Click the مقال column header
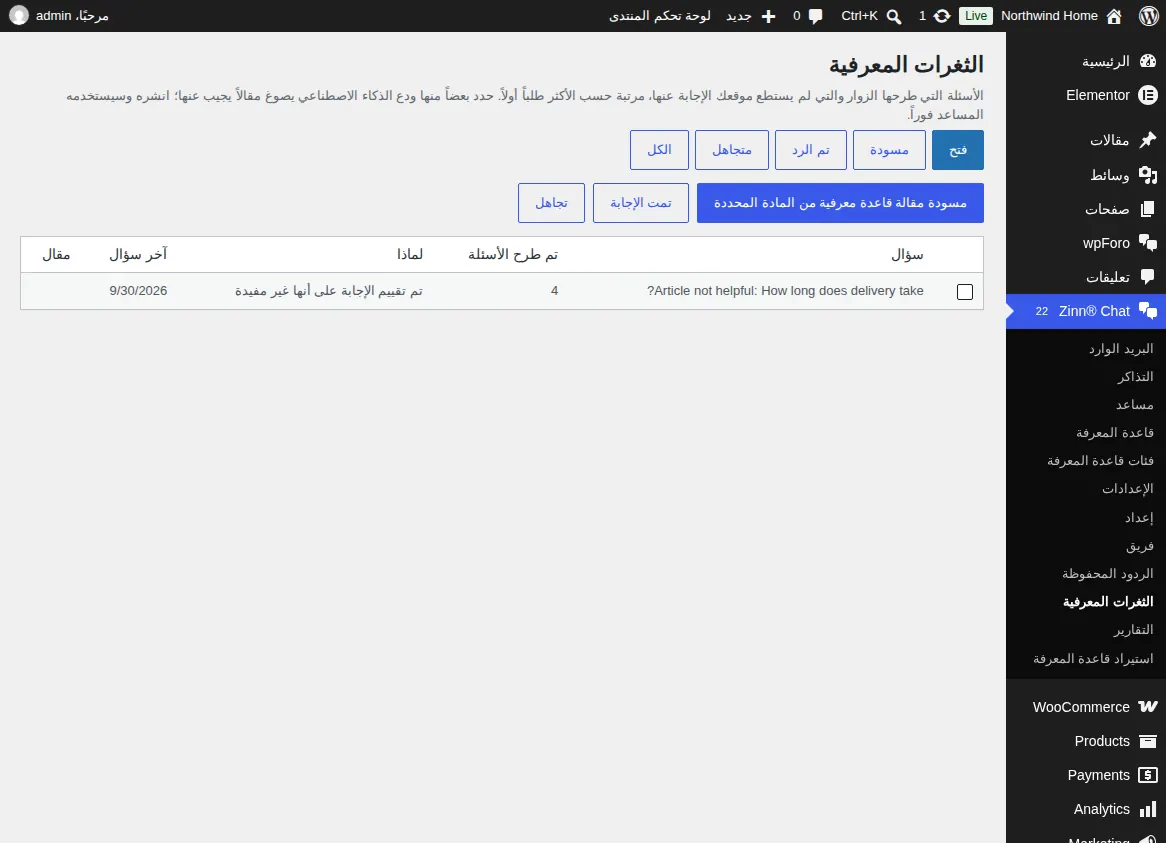This screenshot has height=843, width=1166. click(56, 255)
